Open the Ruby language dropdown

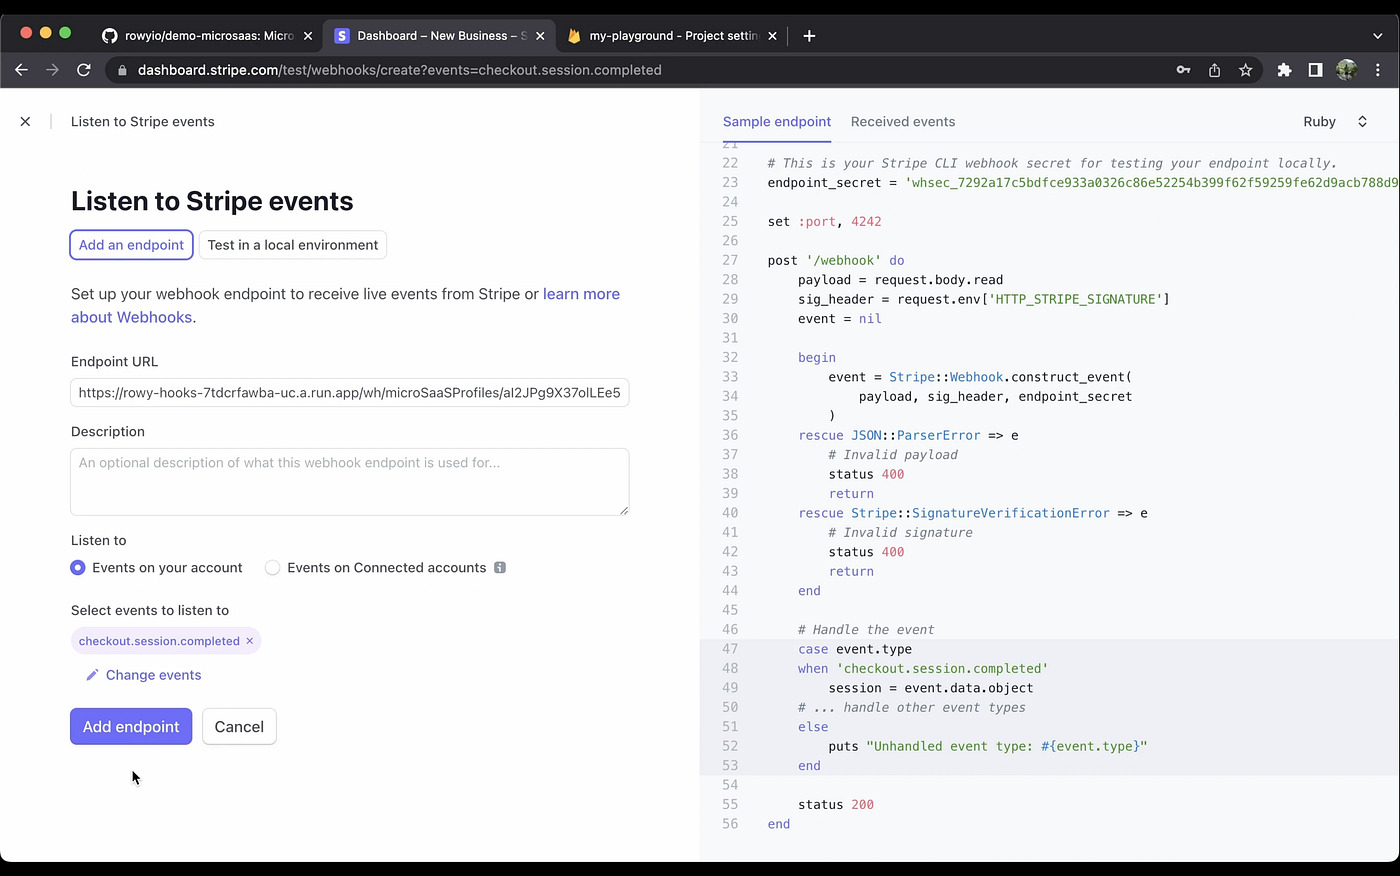click(1335, 122)
